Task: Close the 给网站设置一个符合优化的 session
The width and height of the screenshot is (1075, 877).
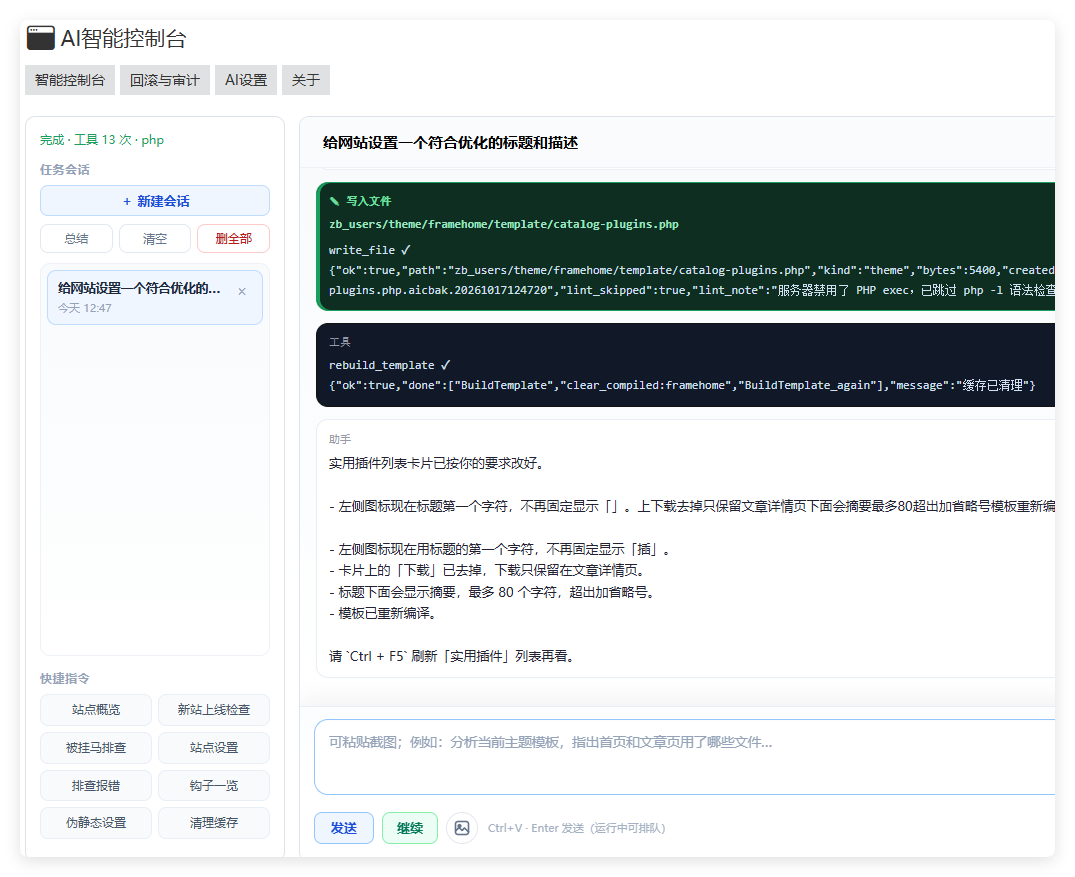Action: pyautogui.click(x=242, y=291)
